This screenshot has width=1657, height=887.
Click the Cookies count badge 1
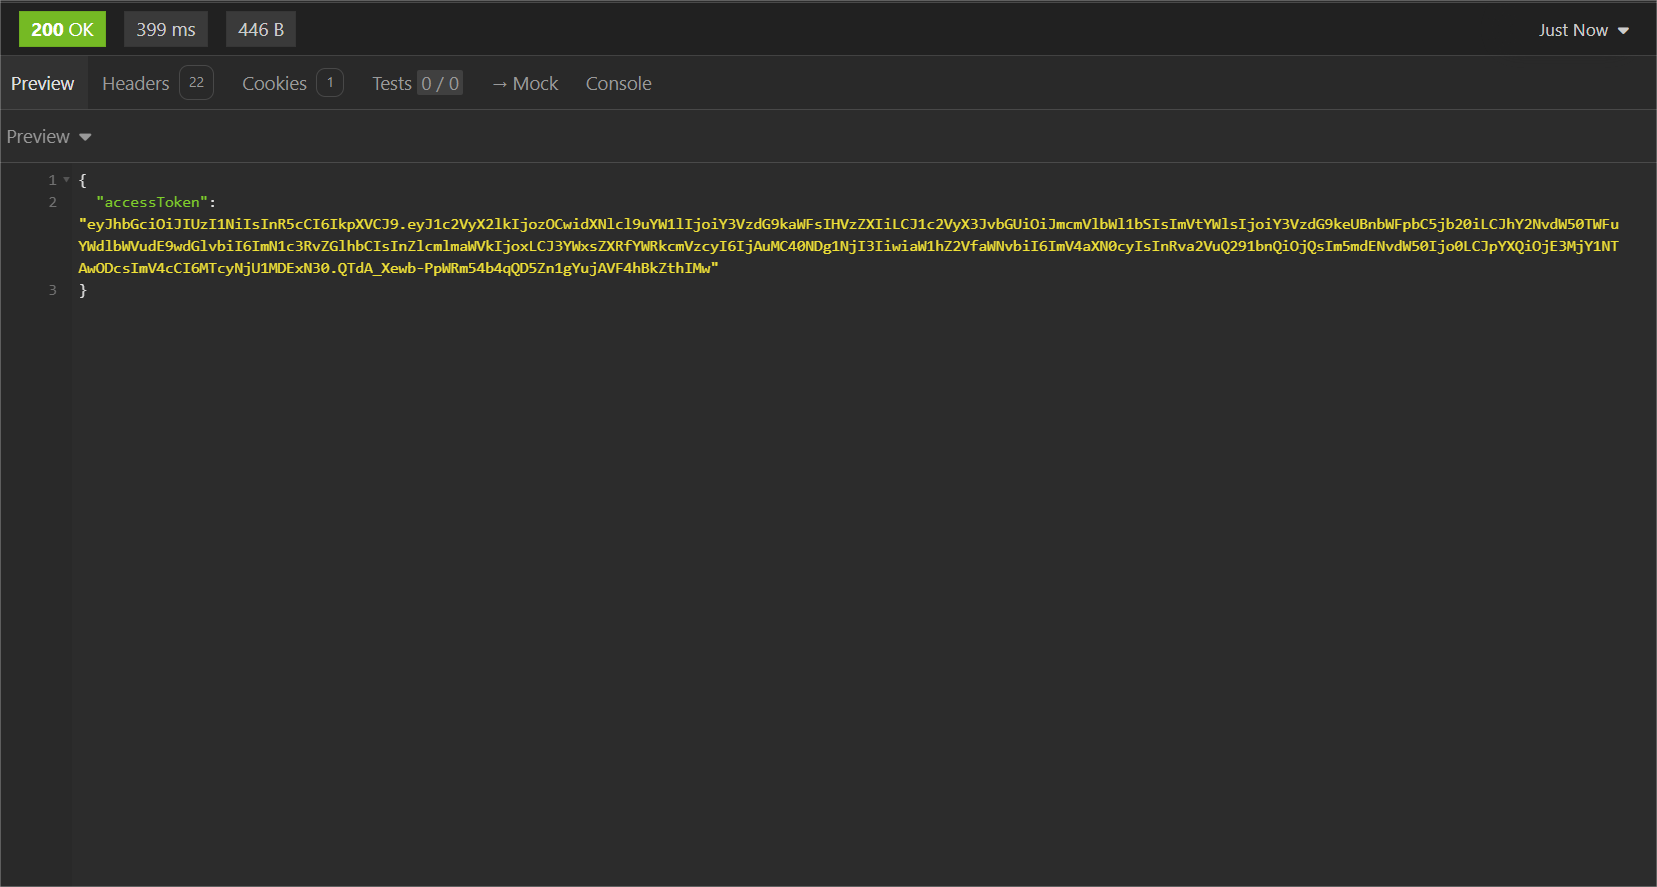pyautogui.click(x=330, y=83)
